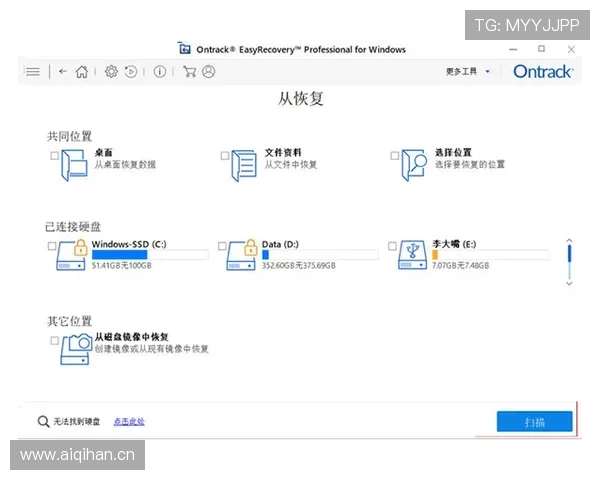Click the drive list scroll down arrow
This screenshot has width=600, height=480.
569,284
